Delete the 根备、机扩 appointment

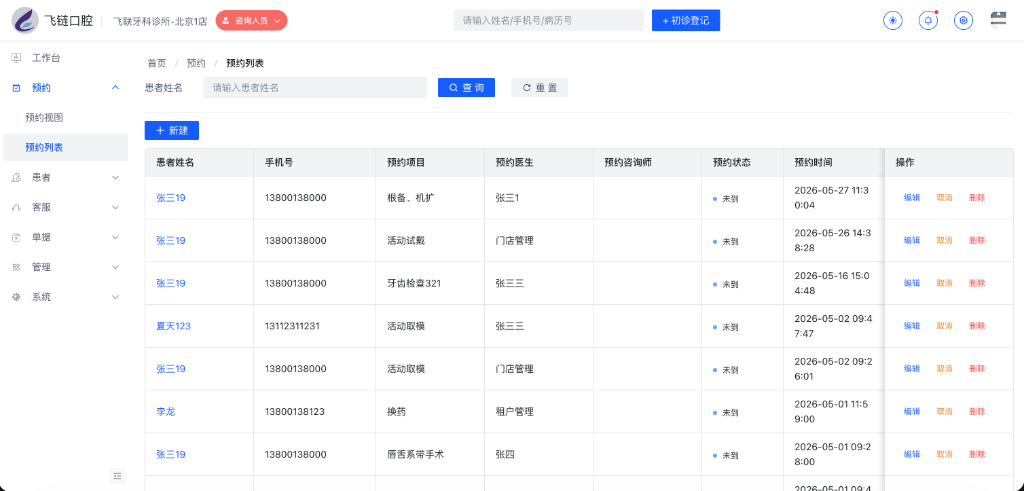point(977,198)
